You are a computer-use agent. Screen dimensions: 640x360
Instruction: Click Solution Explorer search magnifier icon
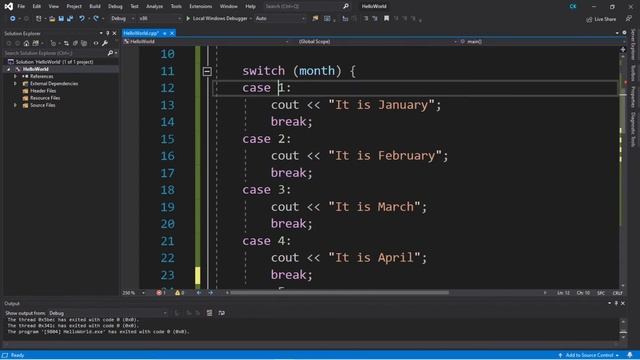(x=110, y=53)
